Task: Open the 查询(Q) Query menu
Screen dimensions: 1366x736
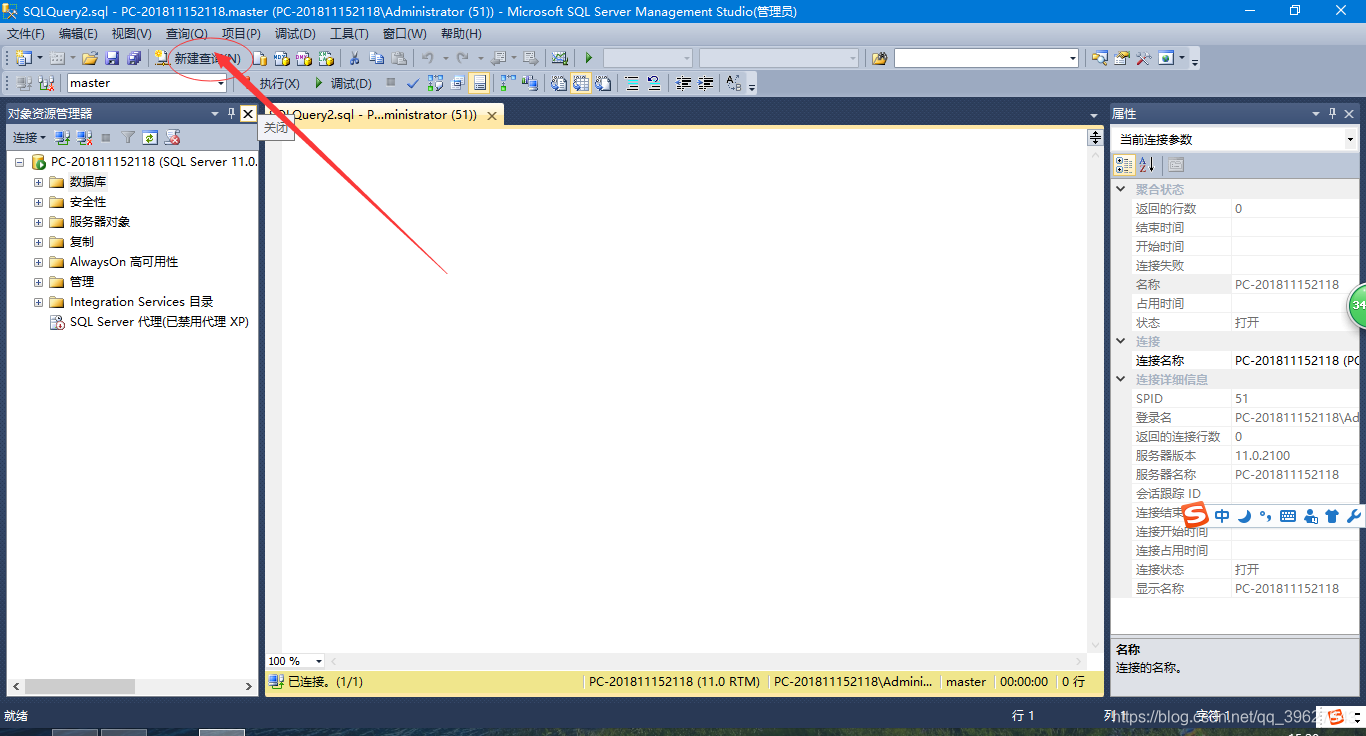Action: (187, 34)
